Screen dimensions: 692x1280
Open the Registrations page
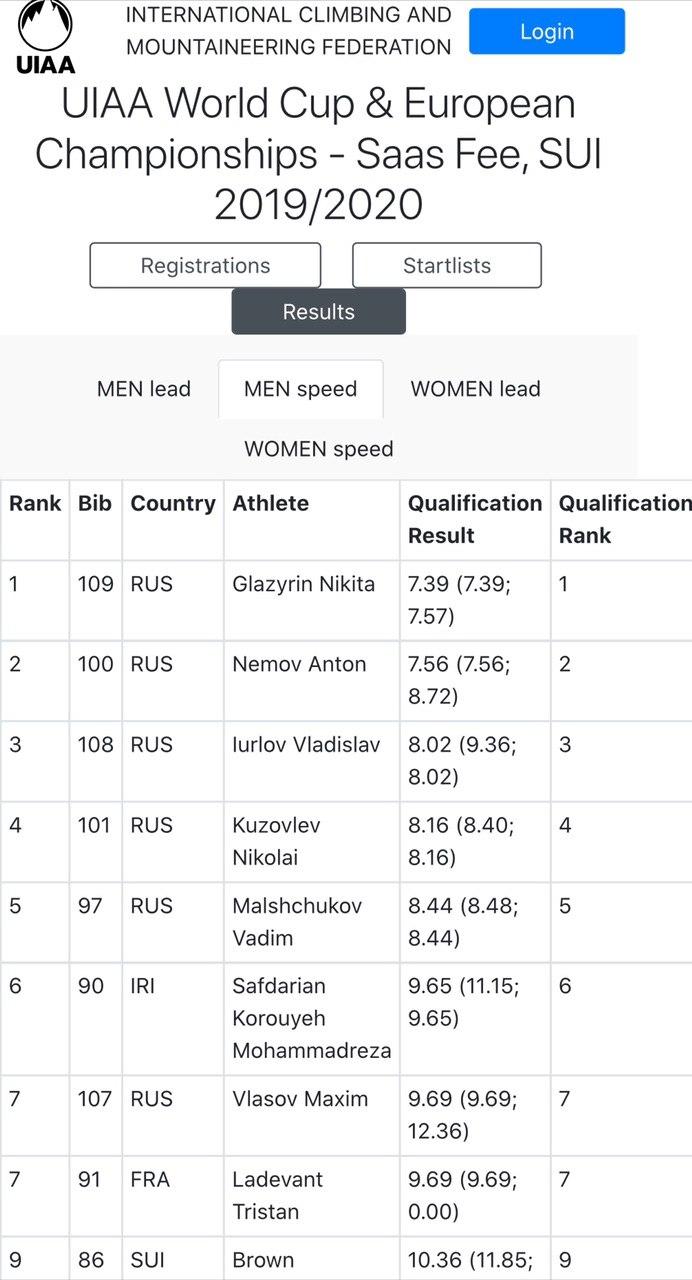point(205,266)
